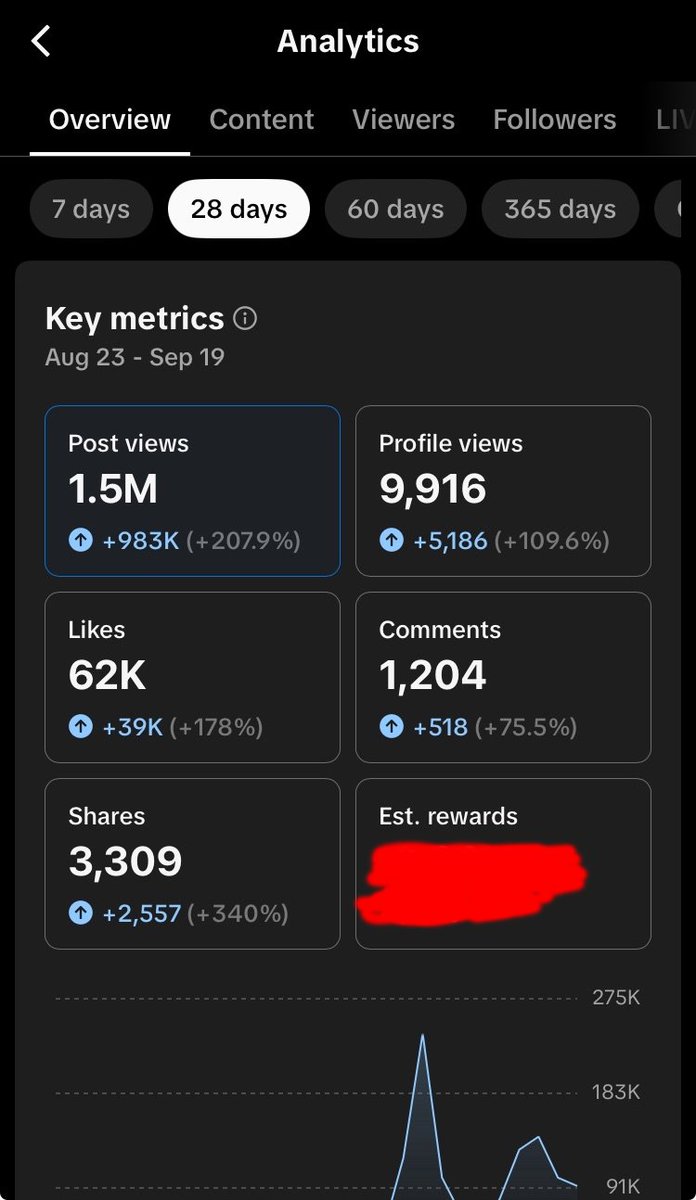Open the Followers tab
696x1200 pixels.
pos(554,120)
